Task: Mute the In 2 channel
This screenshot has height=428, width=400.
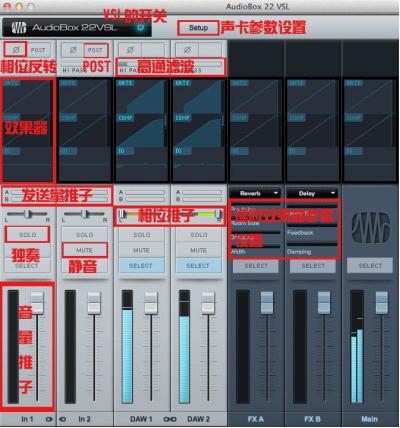Action: pos(85,250)
